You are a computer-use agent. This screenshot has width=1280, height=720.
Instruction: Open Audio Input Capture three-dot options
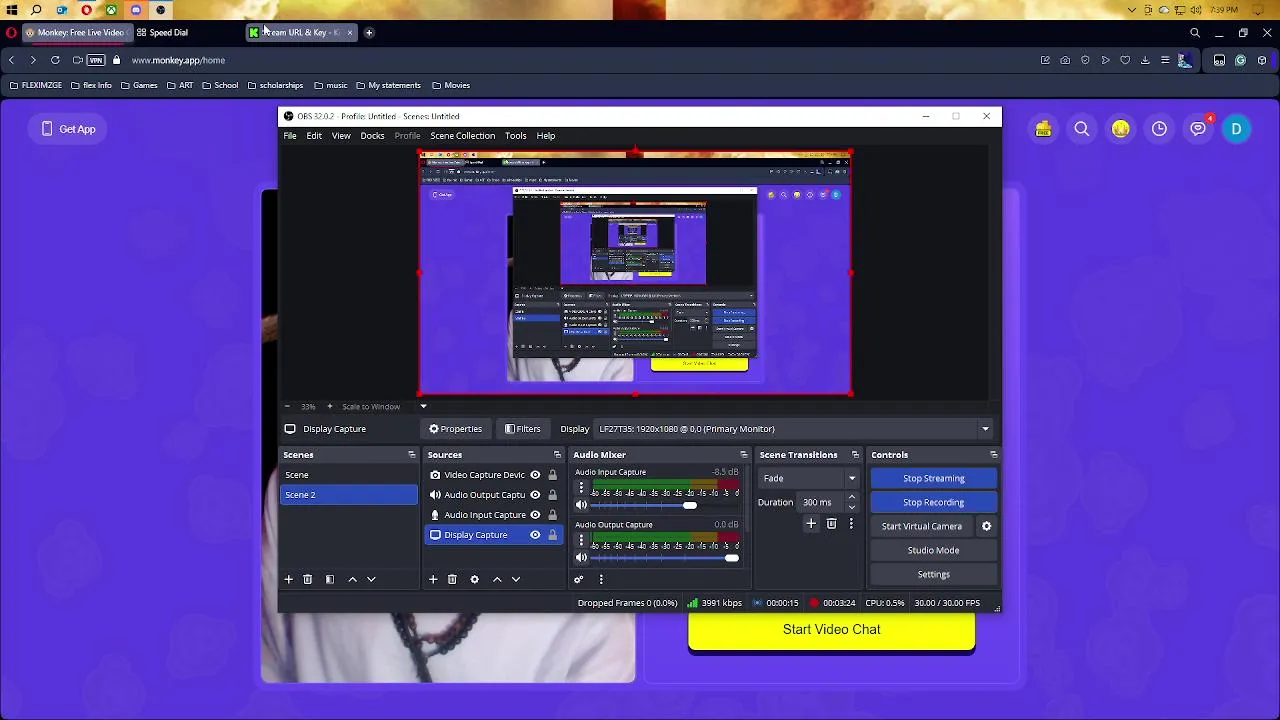[x=581, y=487]
